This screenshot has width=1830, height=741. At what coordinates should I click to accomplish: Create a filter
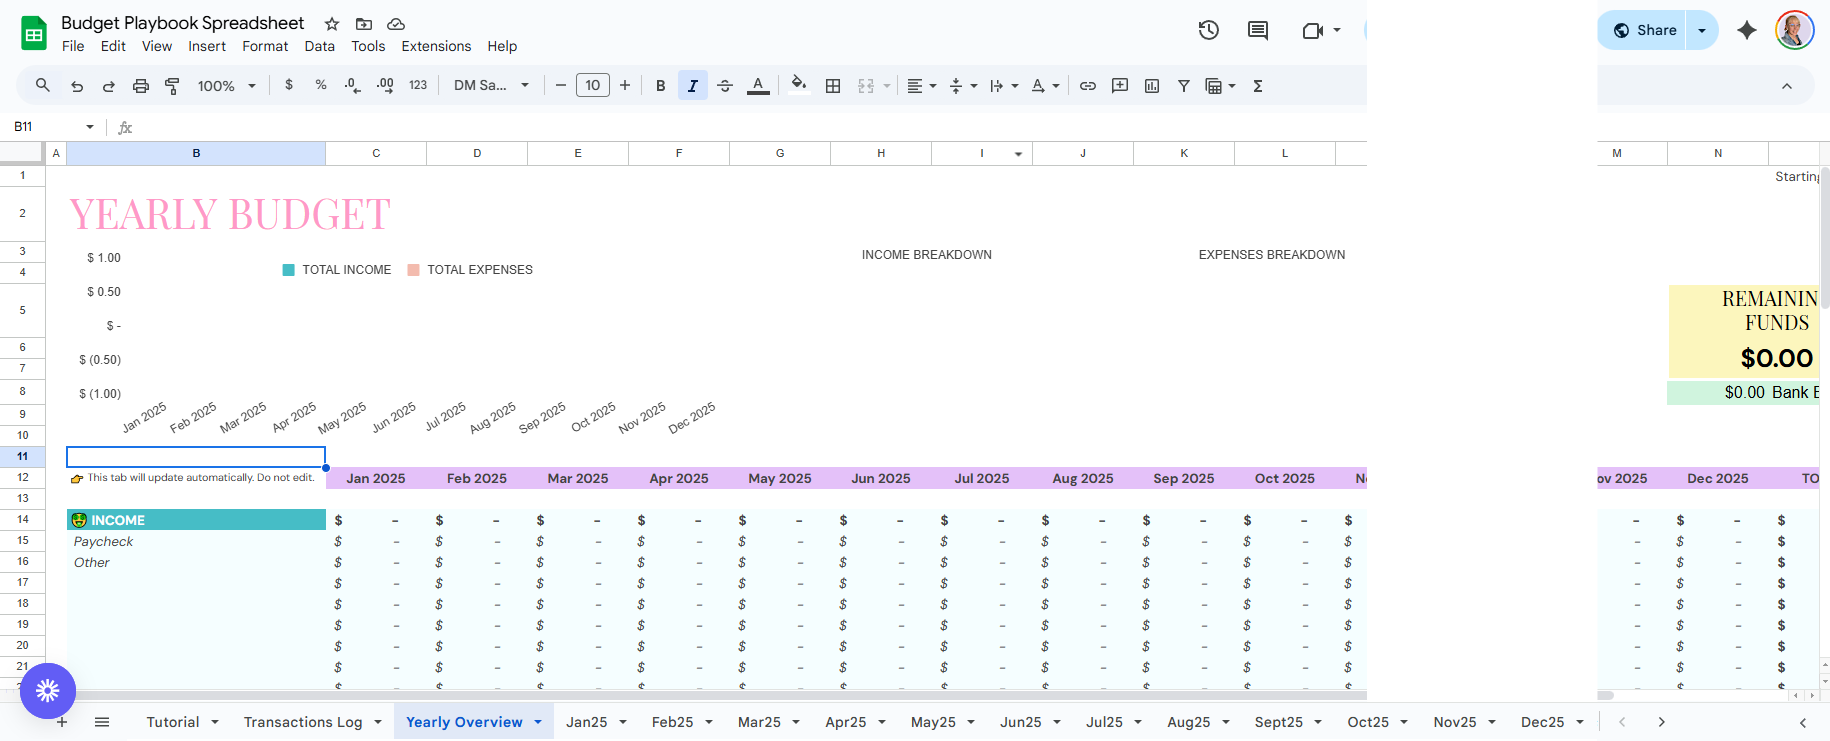(1184, 86)
